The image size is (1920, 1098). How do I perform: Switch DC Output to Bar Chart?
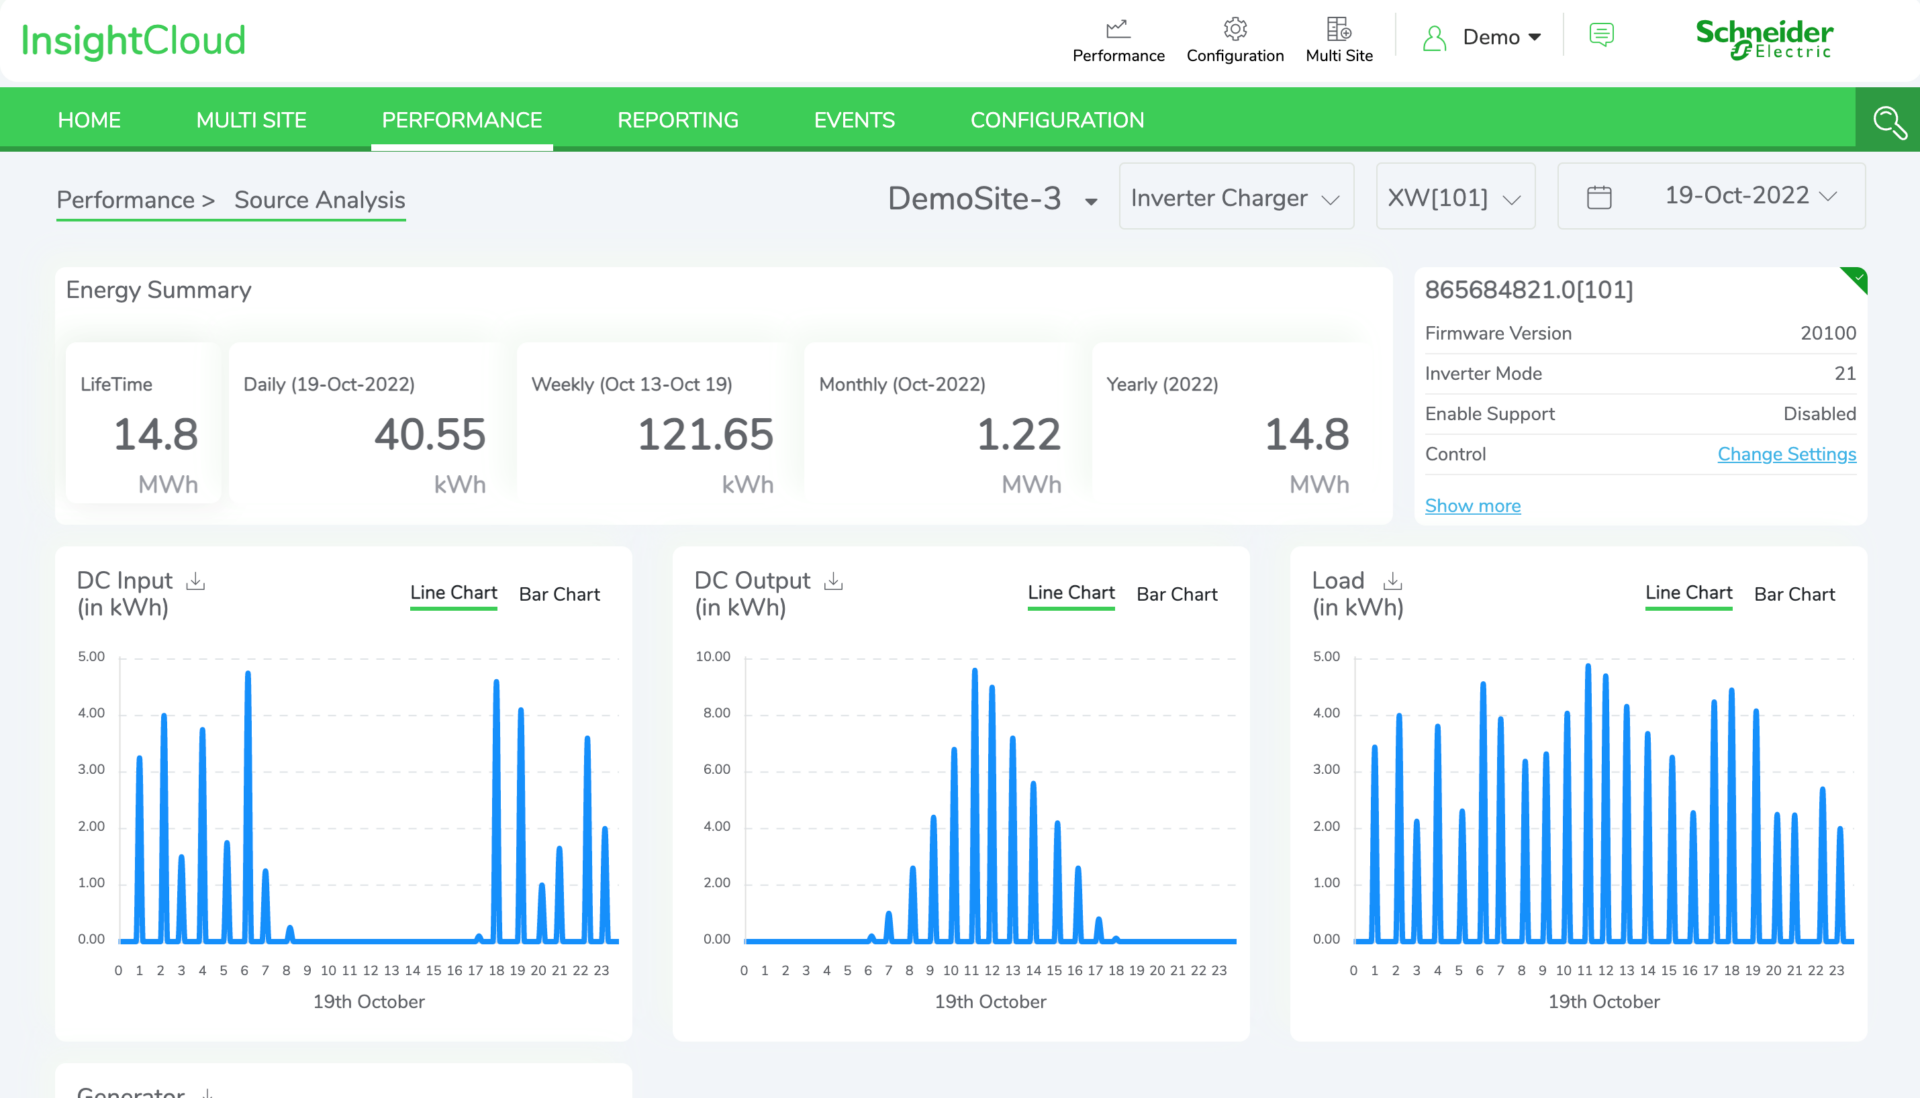pos(1177,594)
